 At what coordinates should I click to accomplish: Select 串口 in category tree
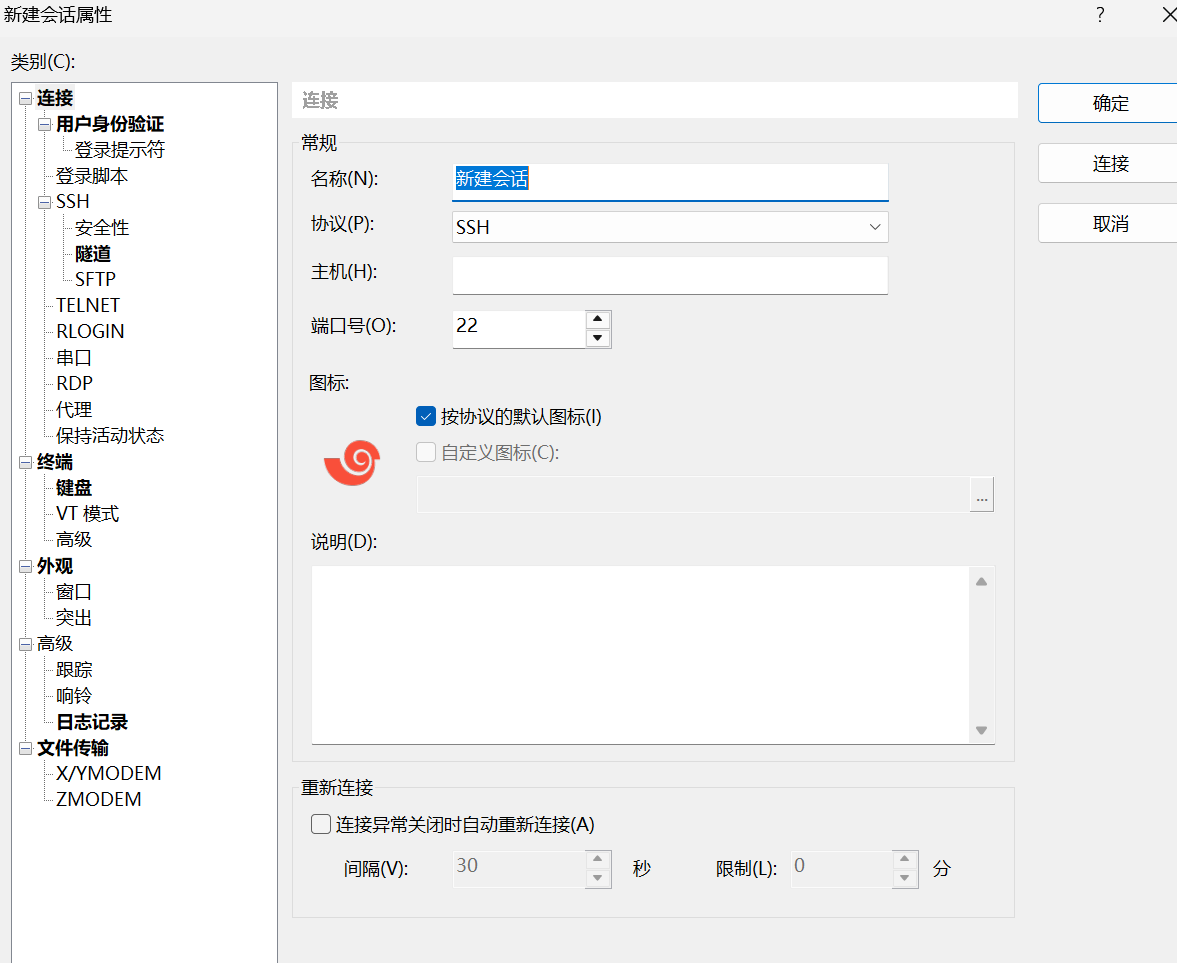pos(74,357)
